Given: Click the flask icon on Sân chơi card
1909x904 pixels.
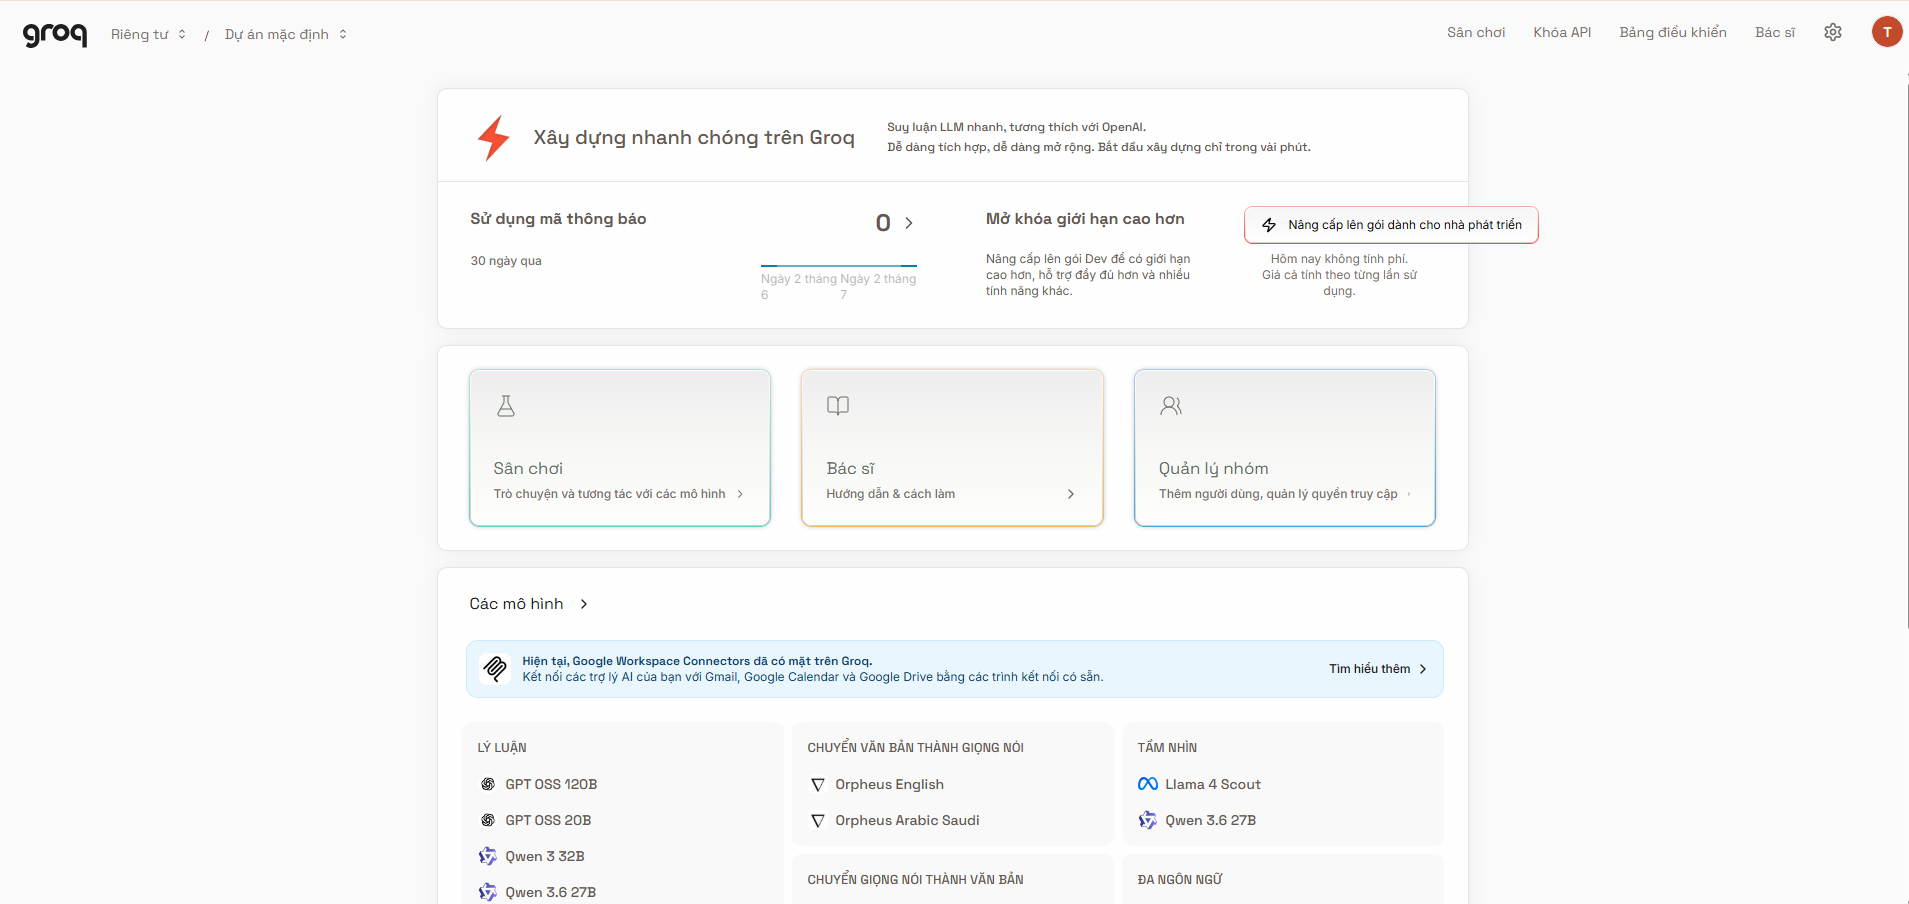Looking at the screenshot, I should tap(506, 405).
